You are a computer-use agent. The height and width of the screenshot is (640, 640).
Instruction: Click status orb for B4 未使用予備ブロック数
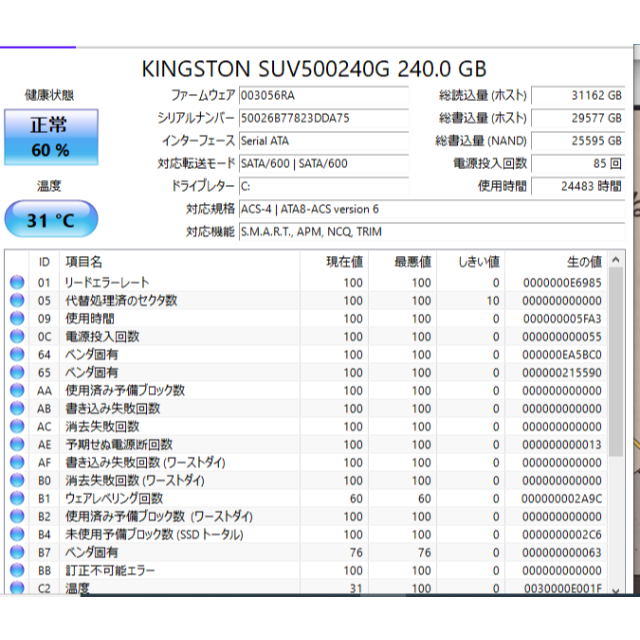(17, 534)
